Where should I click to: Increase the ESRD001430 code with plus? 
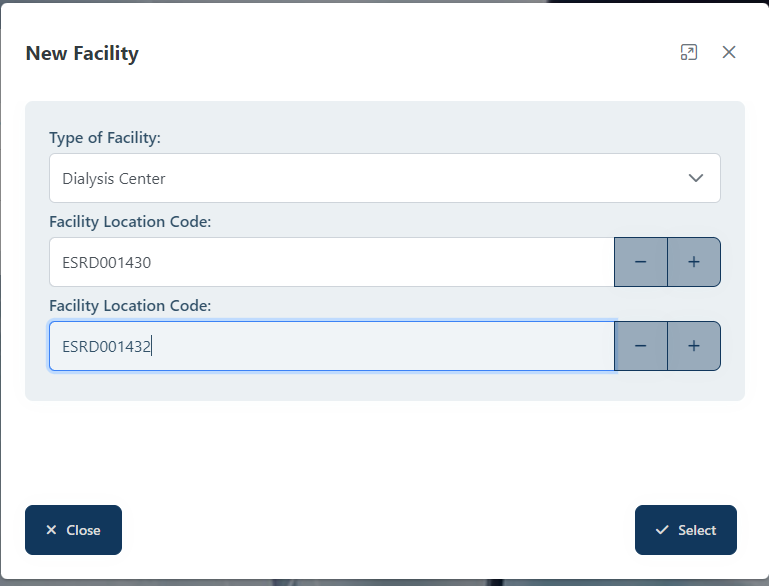694,262
